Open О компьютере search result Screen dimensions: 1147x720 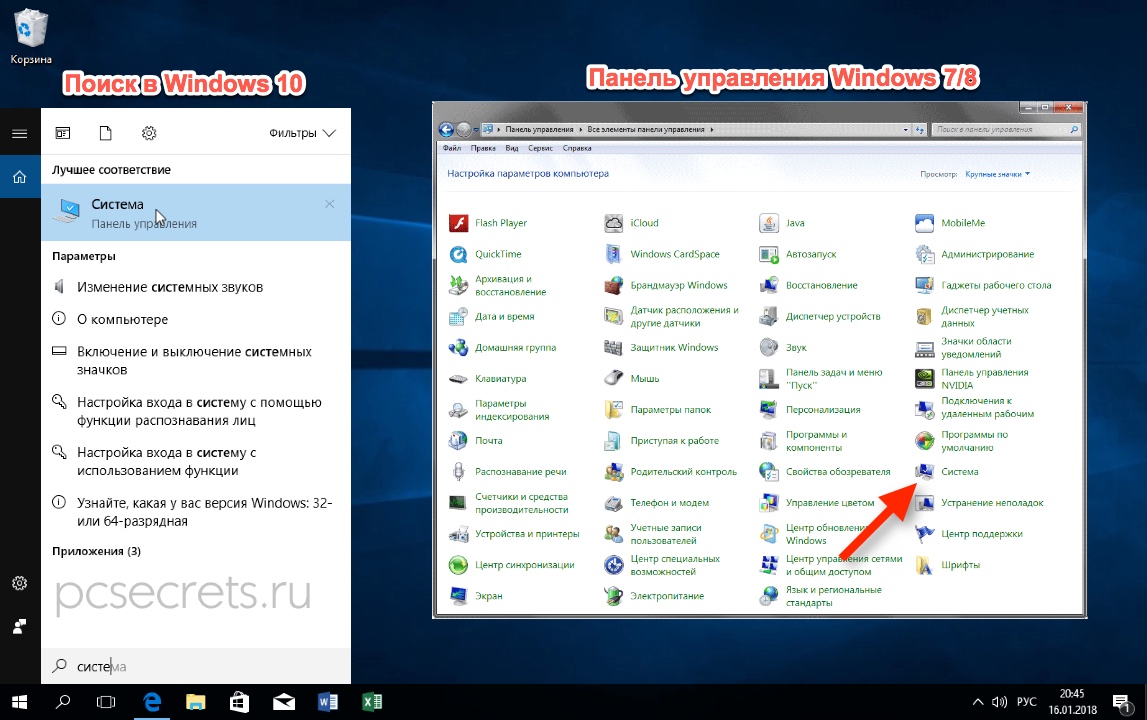click(195, 319)
